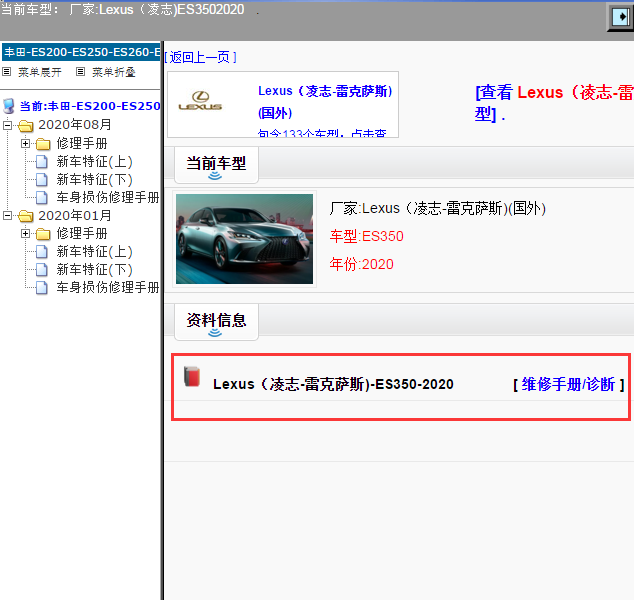
Task: Select the 当前车型 tab header
Action: [216, 165]
